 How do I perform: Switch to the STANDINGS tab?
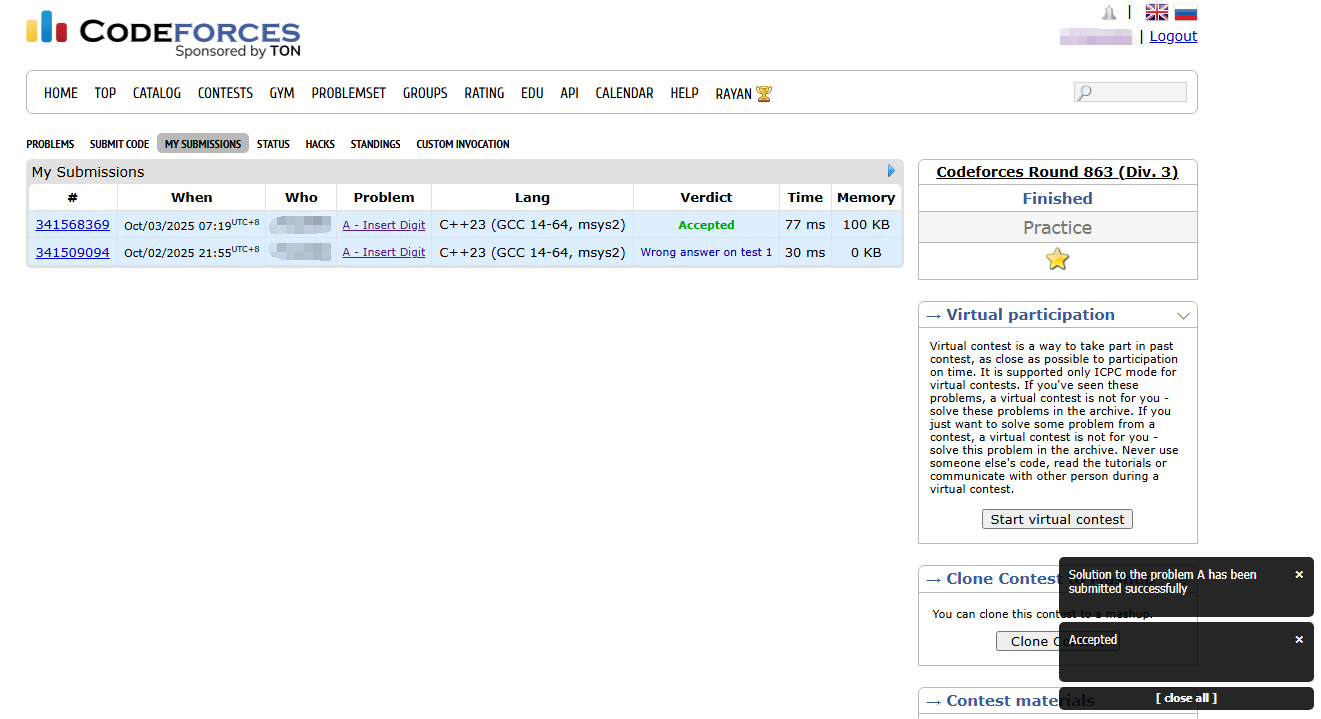pyautogui.click(x=375, y=144)
